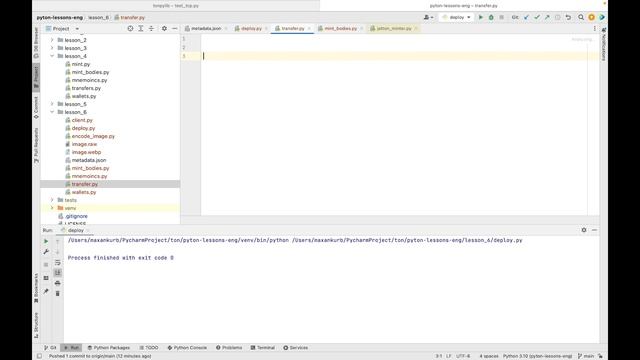Open Project panel gear options

coord(164,29)
